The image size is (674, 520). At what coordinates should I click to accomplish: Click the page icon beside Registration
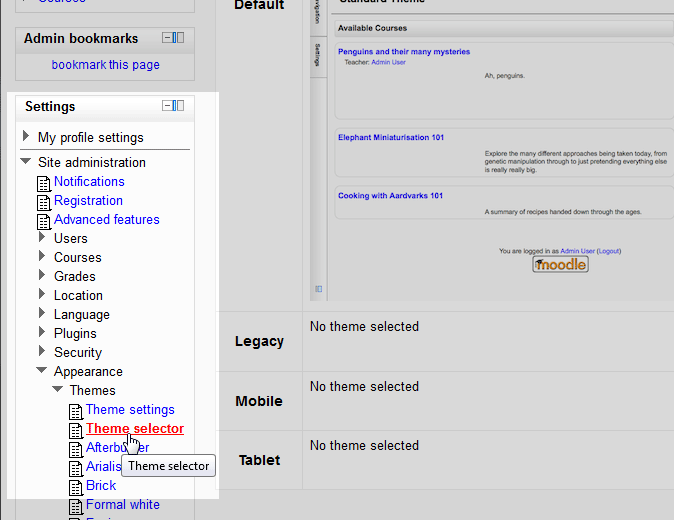click(43, 201)
